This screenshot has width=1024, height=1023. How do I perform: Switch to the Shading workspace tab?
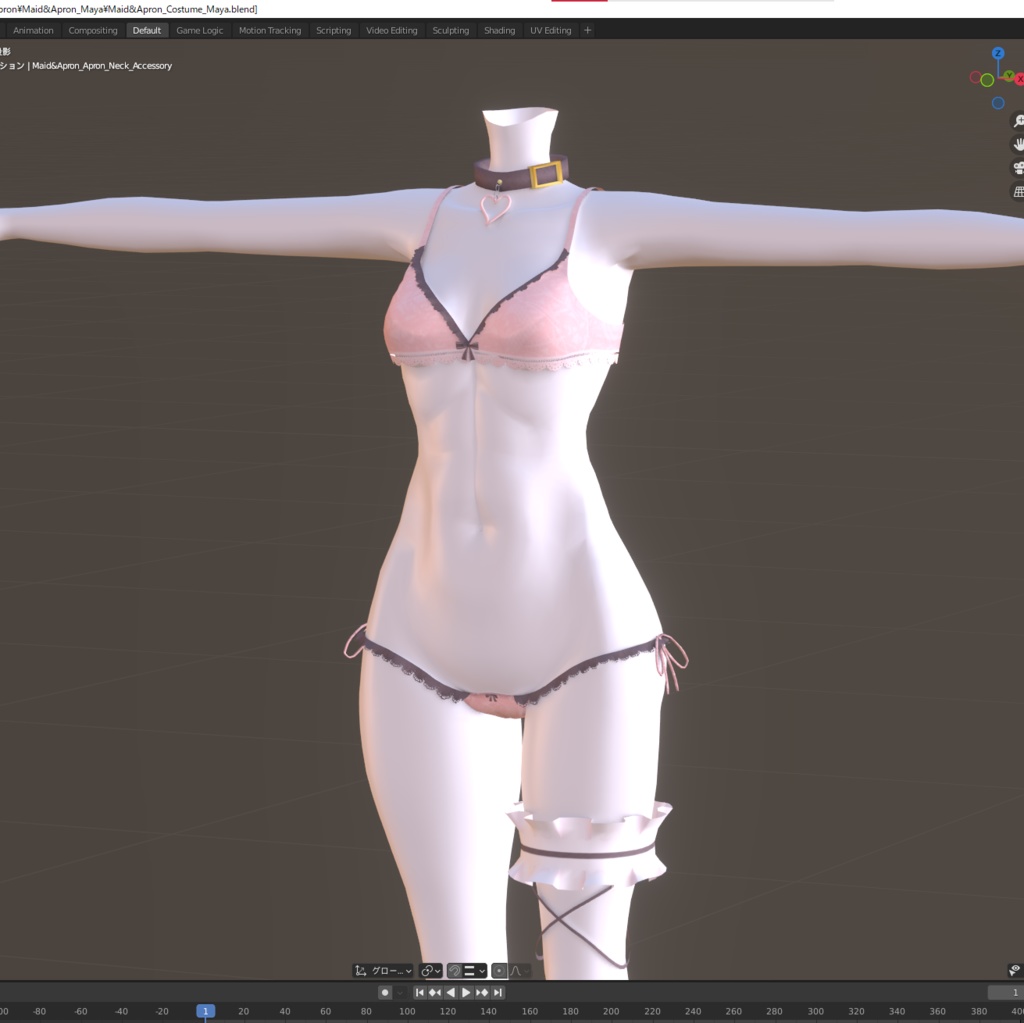click(499, 30)
